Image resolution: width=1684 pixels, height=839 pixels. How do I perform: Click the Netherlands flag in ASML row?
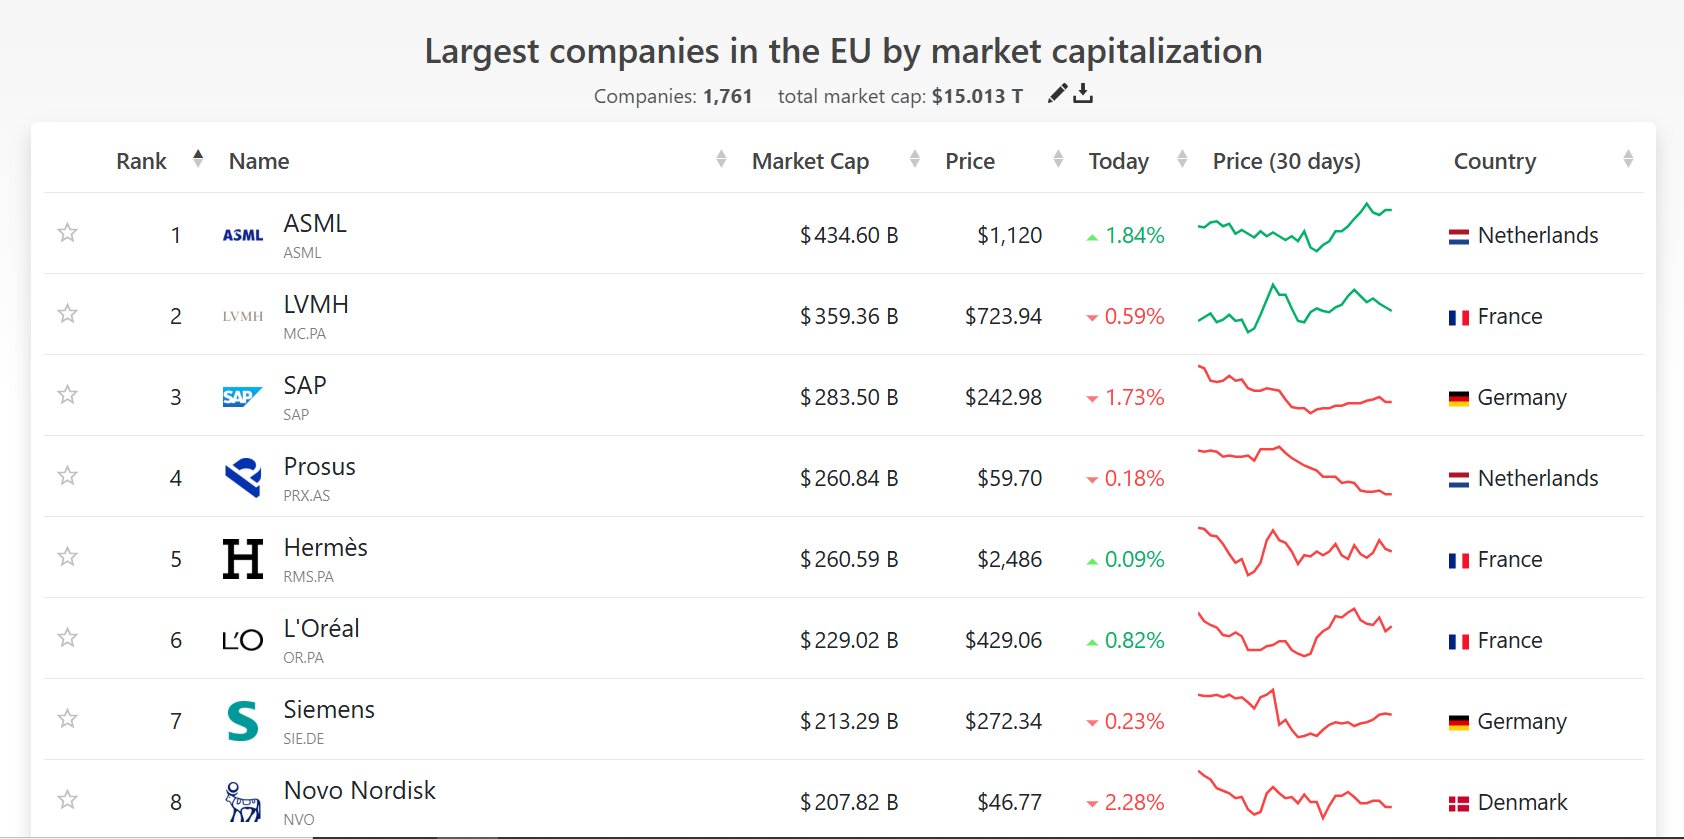(1459, 237)
